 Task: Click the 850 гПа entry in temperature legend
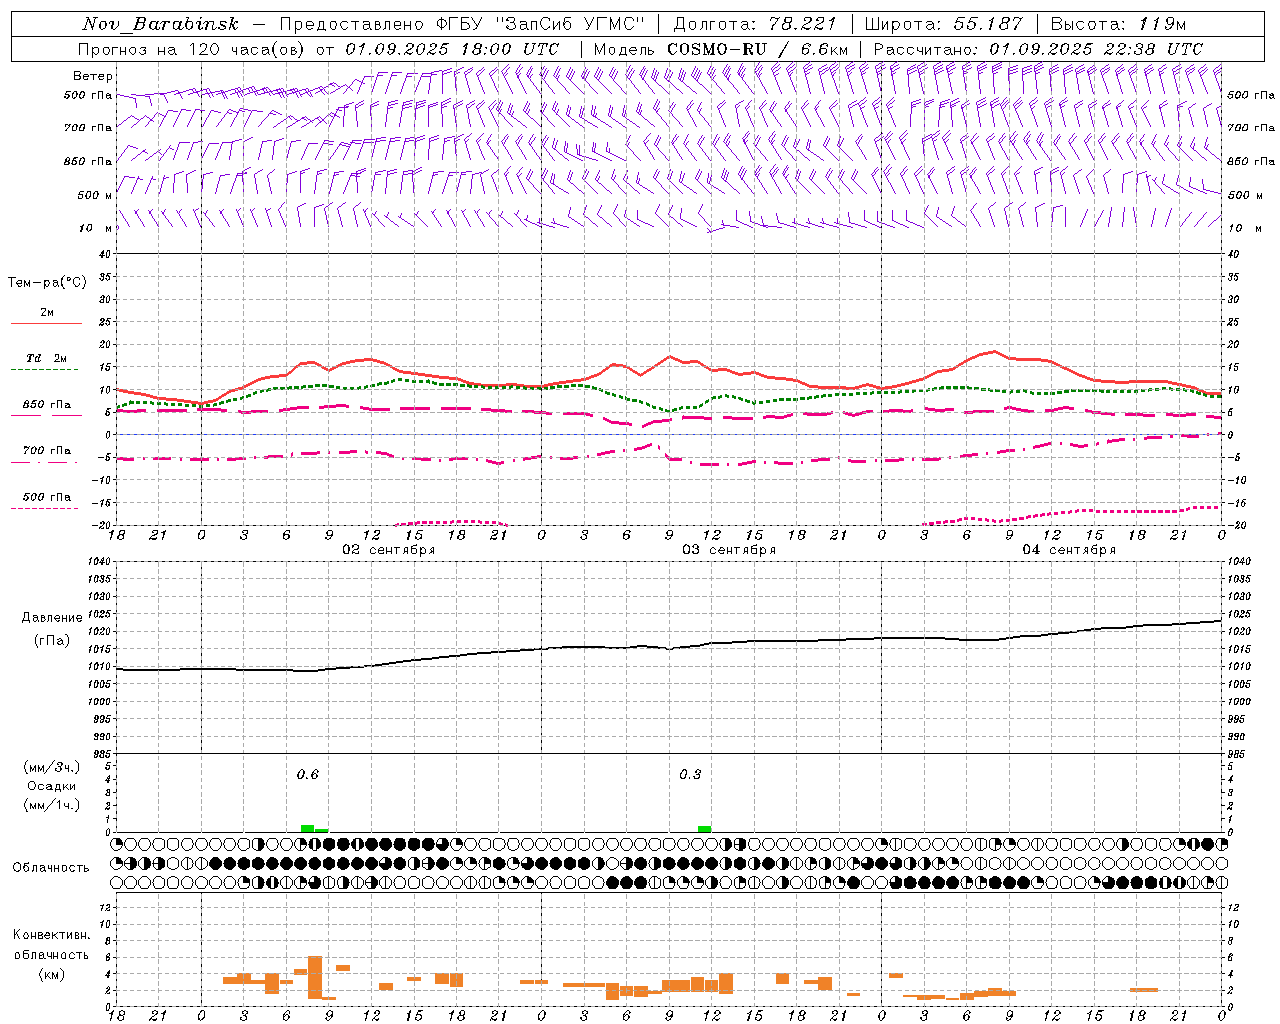pyautogui.click(x=46, y=405)
